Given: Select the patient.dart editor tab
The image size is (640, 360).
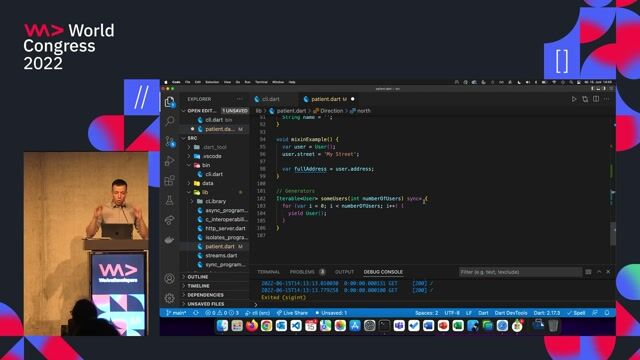Looking at the screenshot, I should [x=326, y=99].
